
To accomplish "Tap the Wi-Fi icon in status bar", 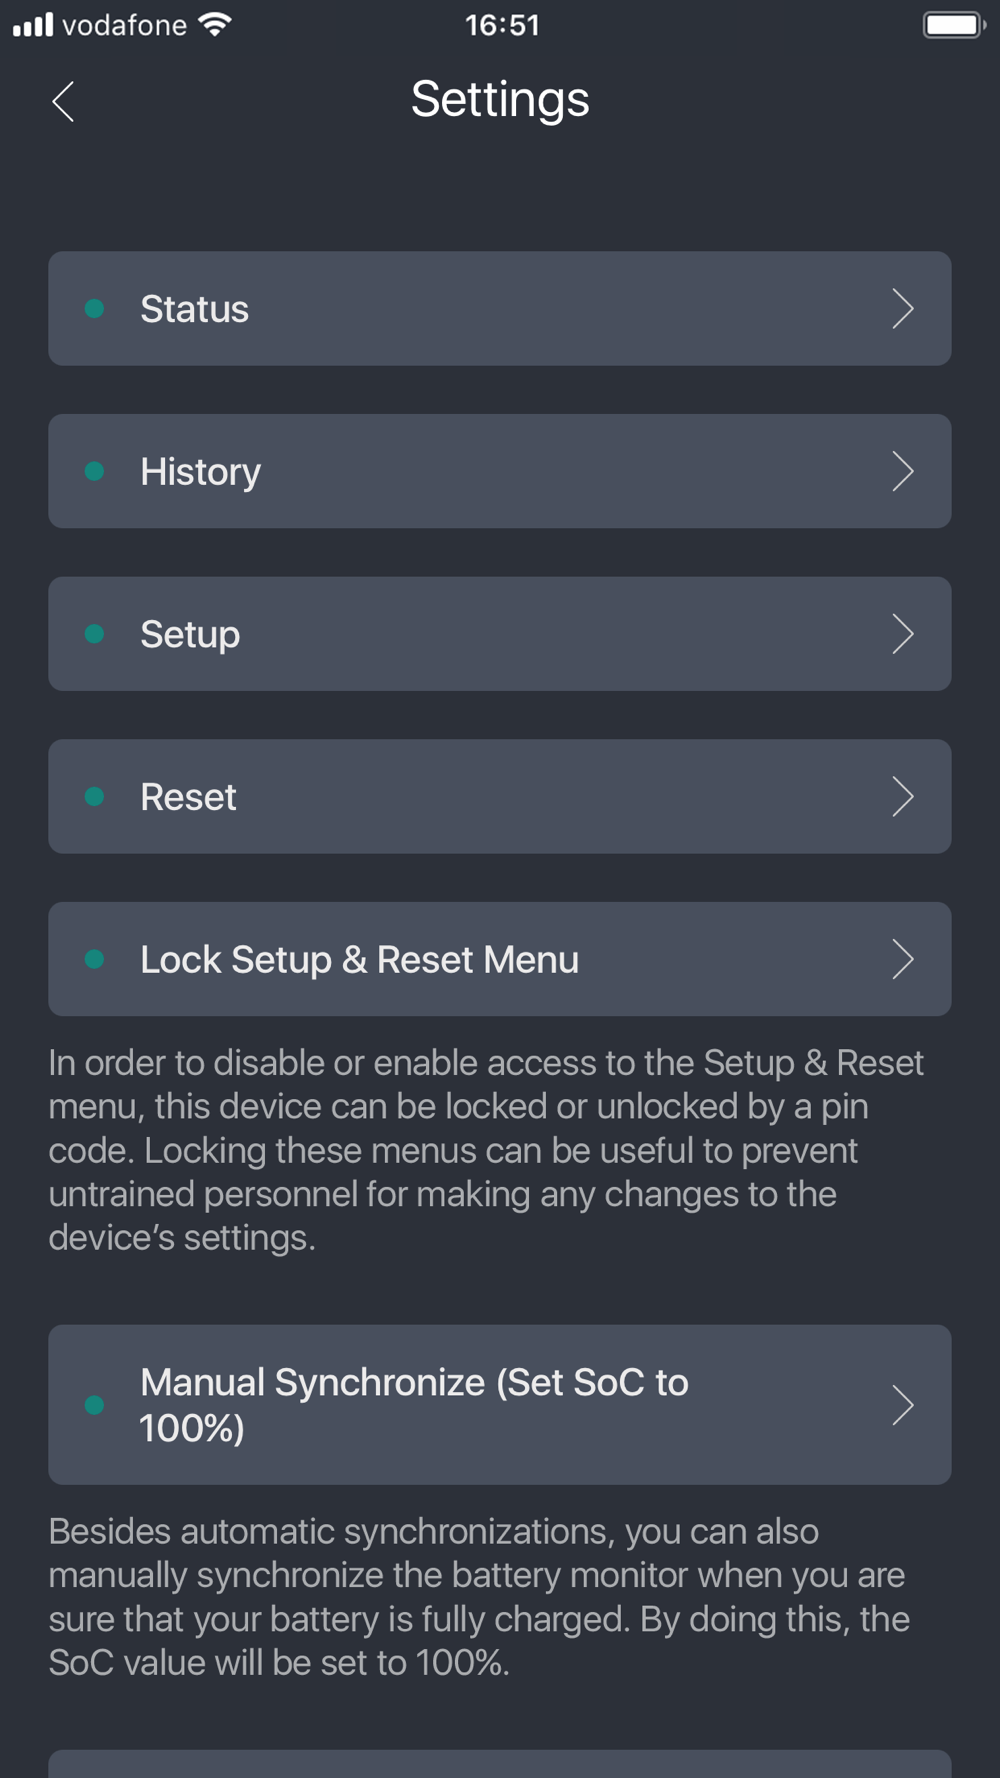I will [215, 24].
